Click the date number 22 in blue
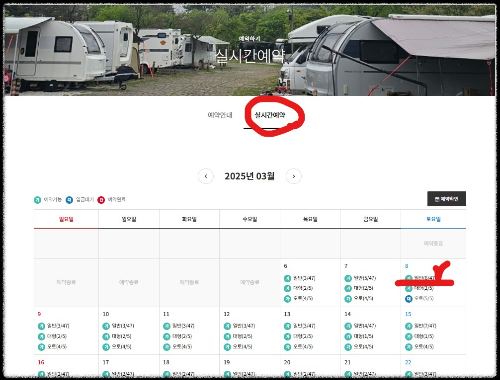500x380 pixels. point(408,362)
